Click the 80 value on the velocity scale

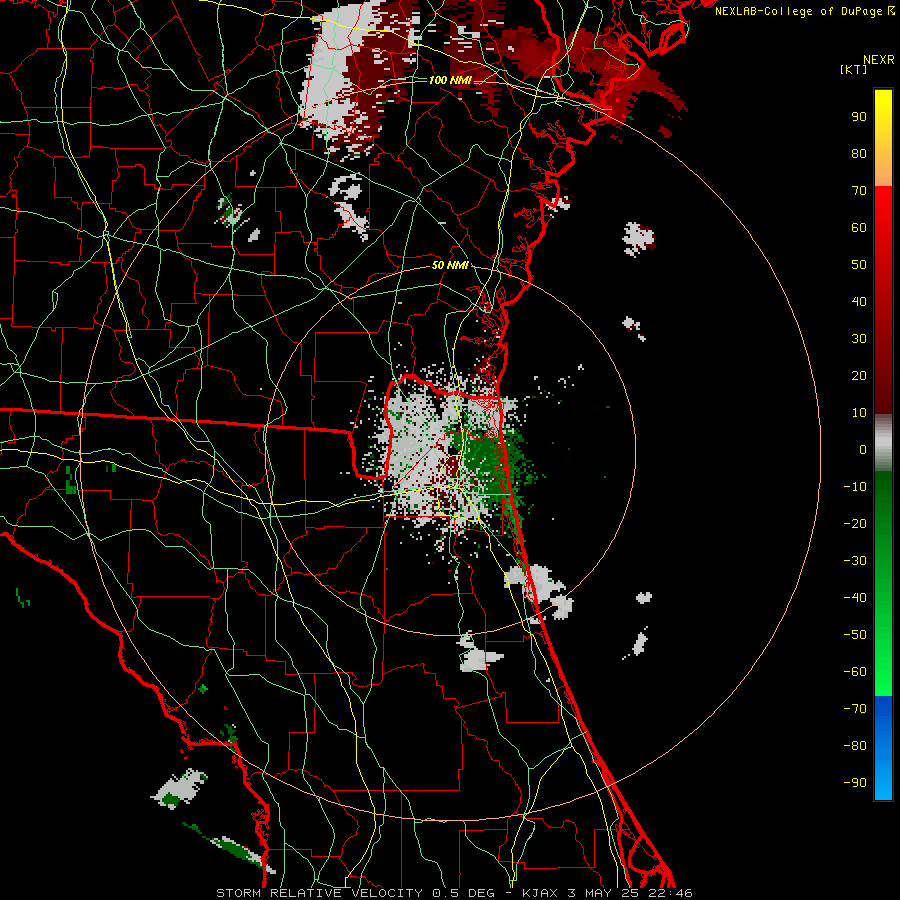[859, 154]
